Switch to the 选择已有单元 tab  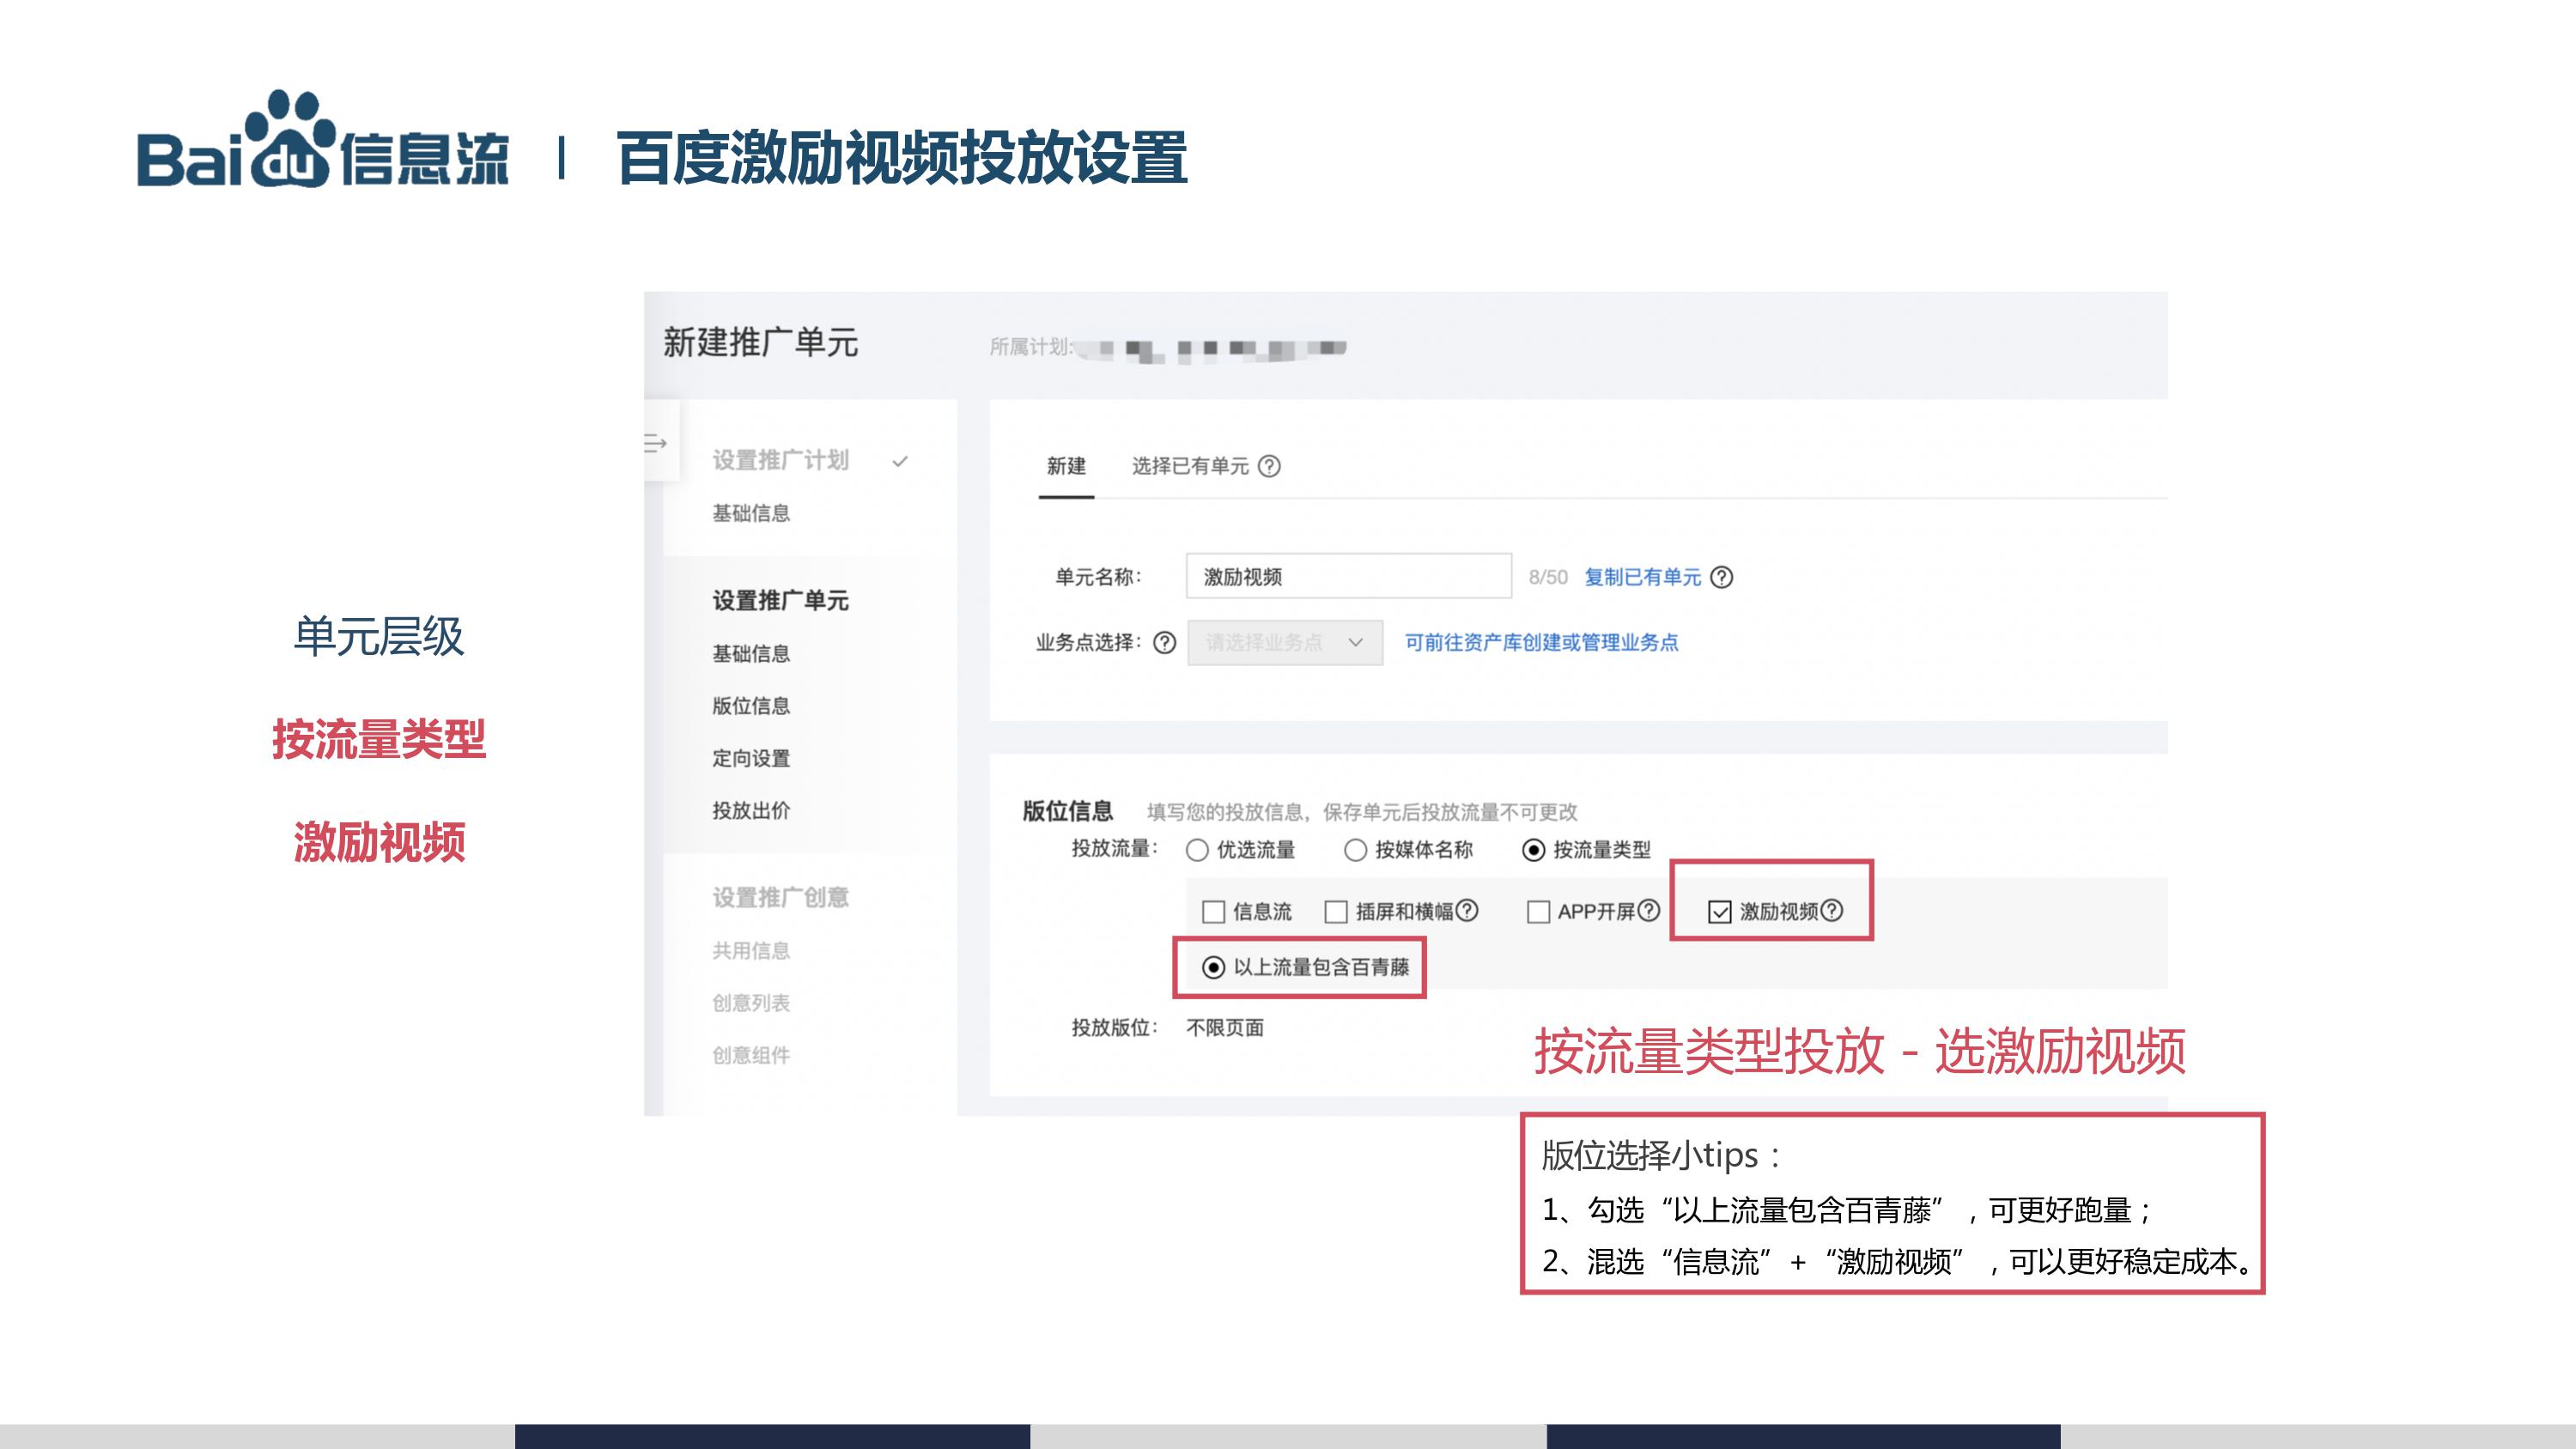[x=1190, y=467]
